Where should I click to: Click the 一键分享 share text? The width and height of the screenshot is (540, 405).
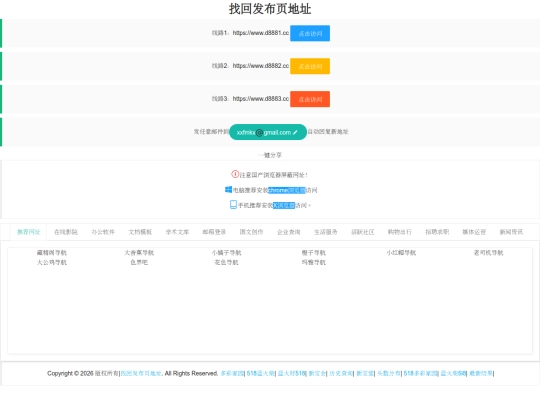[x=270, y=155]
